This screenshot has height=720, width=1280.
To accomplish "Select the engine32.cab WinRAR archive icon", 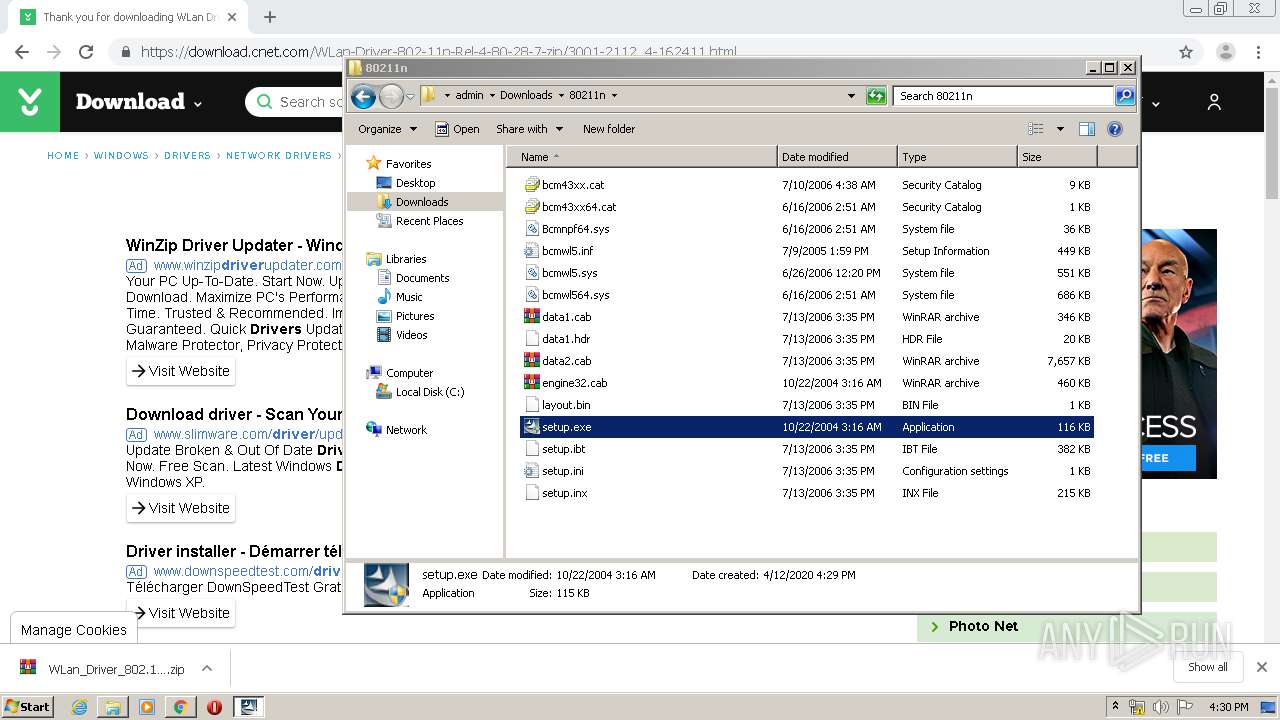I will [532, 383].
